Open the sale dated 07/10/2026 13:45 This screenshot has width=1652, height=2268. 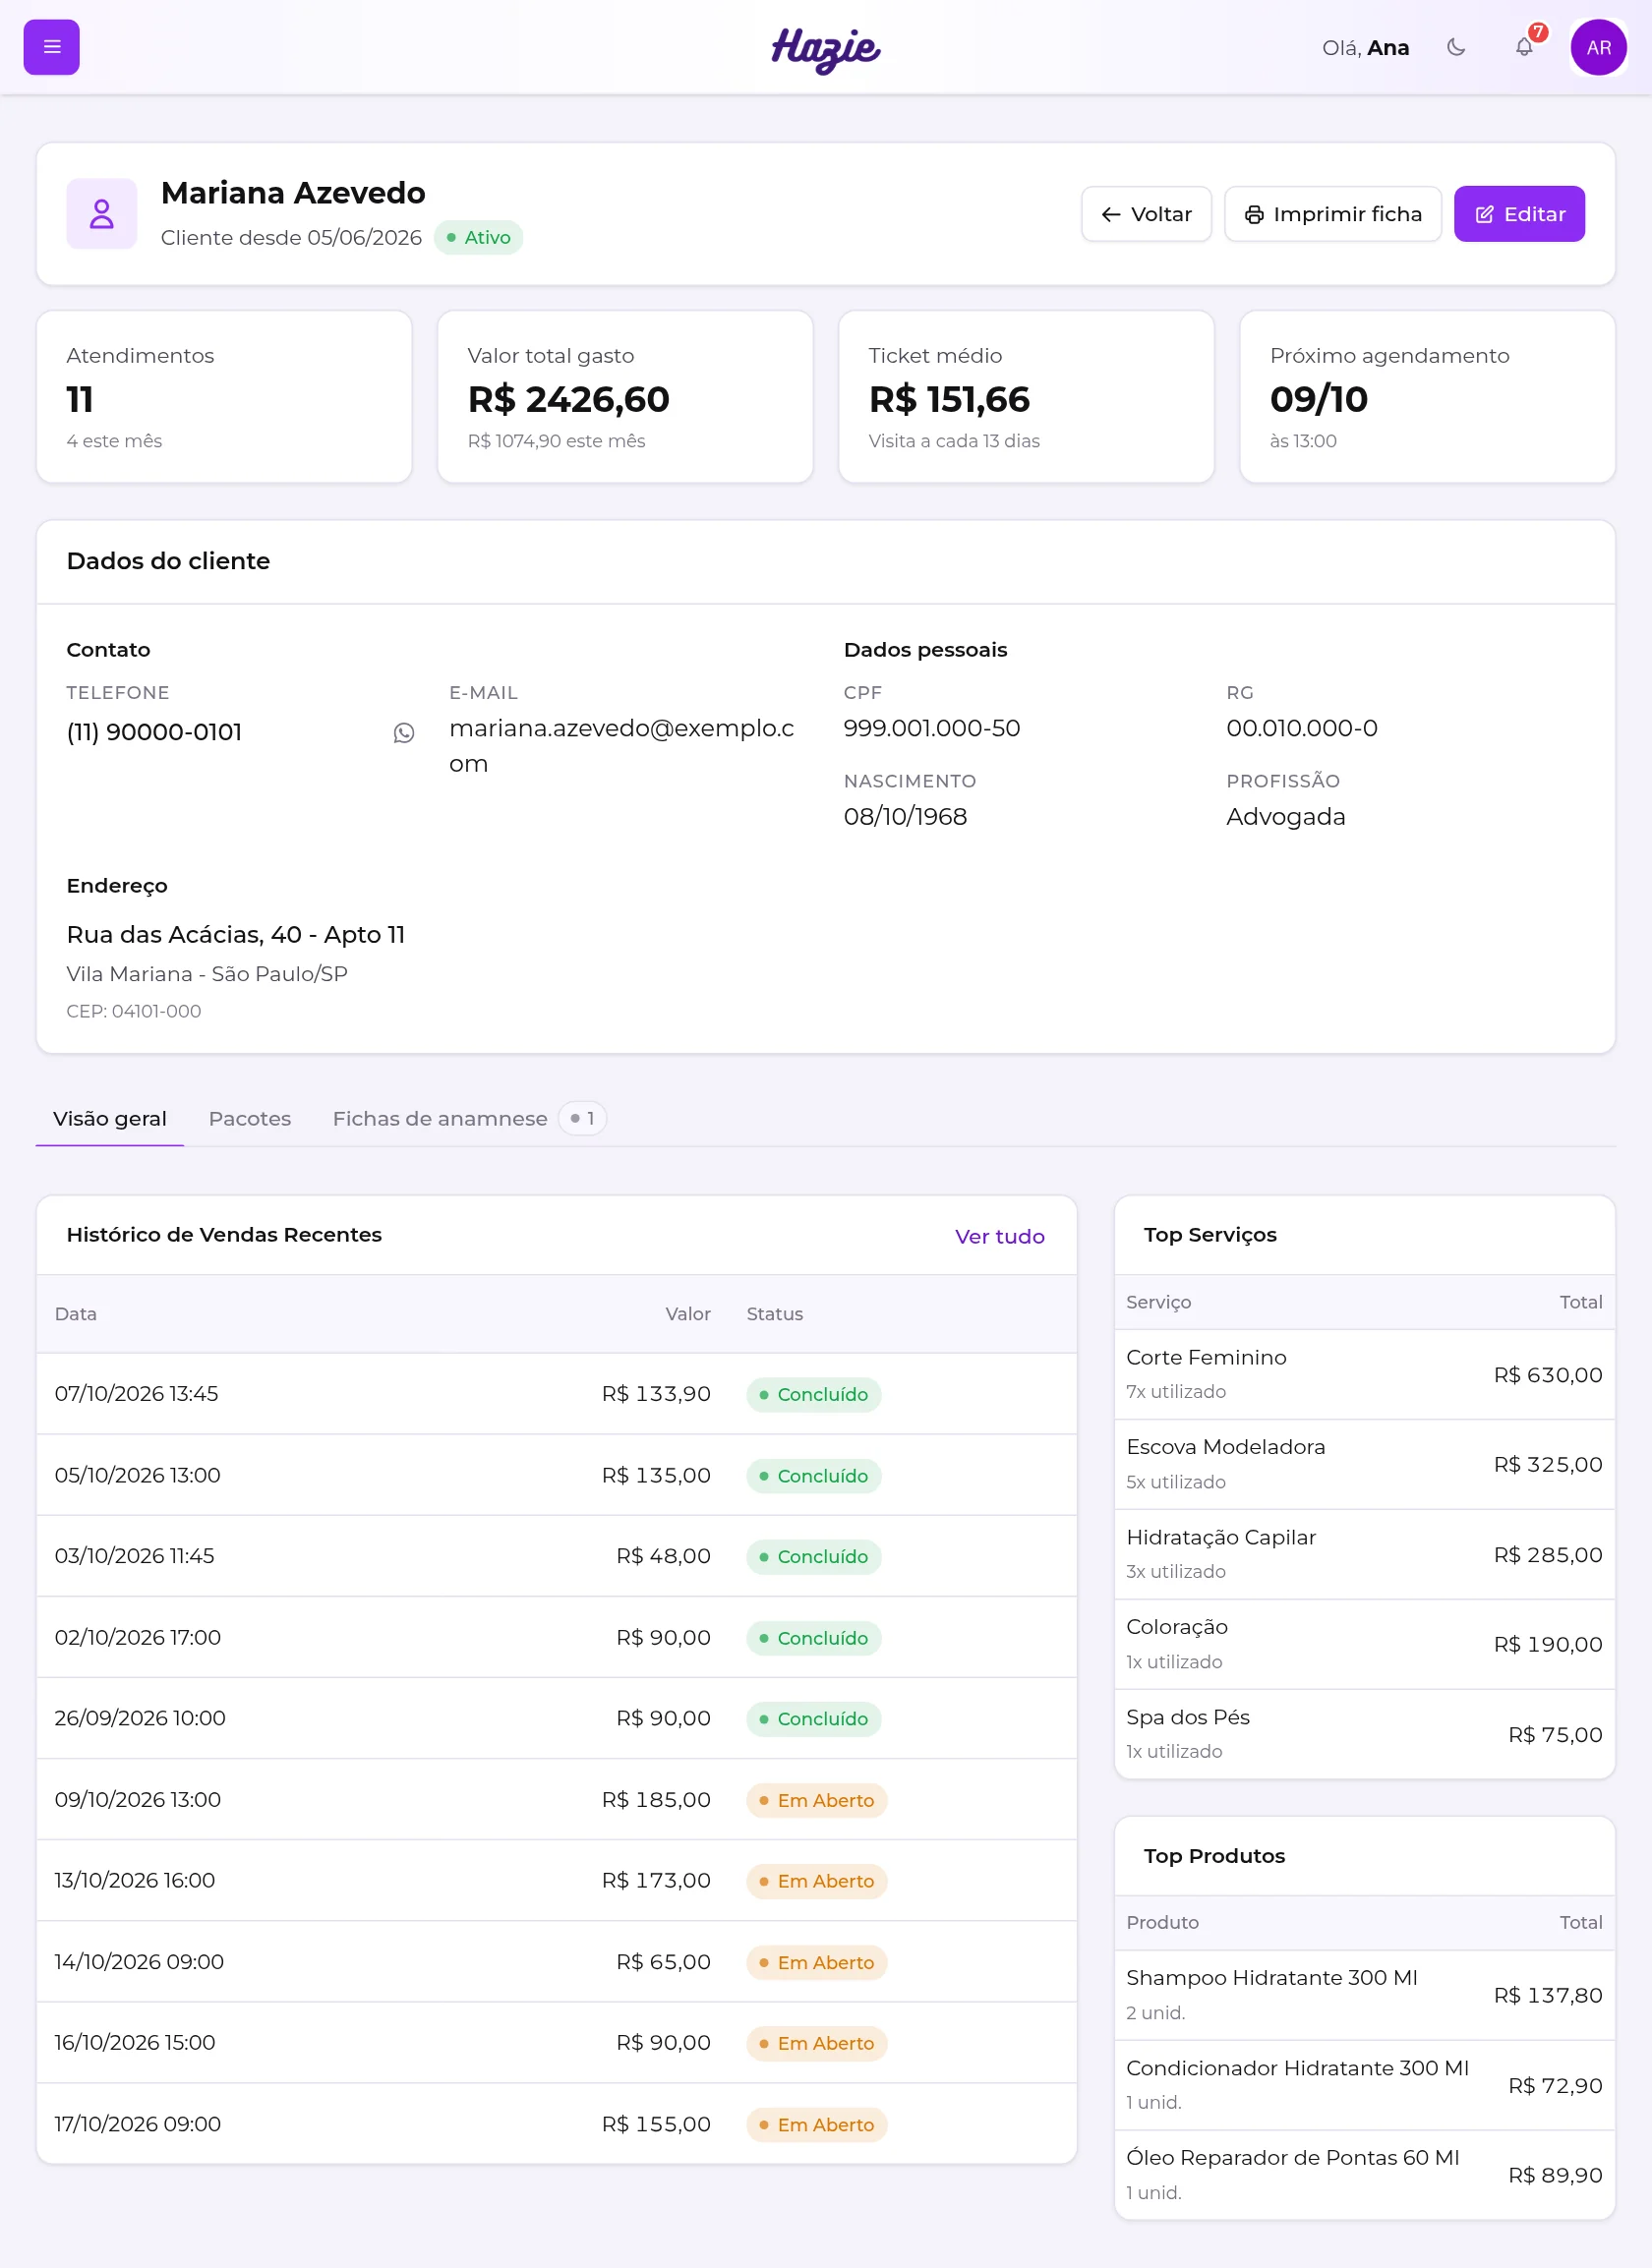(557, 1394)
